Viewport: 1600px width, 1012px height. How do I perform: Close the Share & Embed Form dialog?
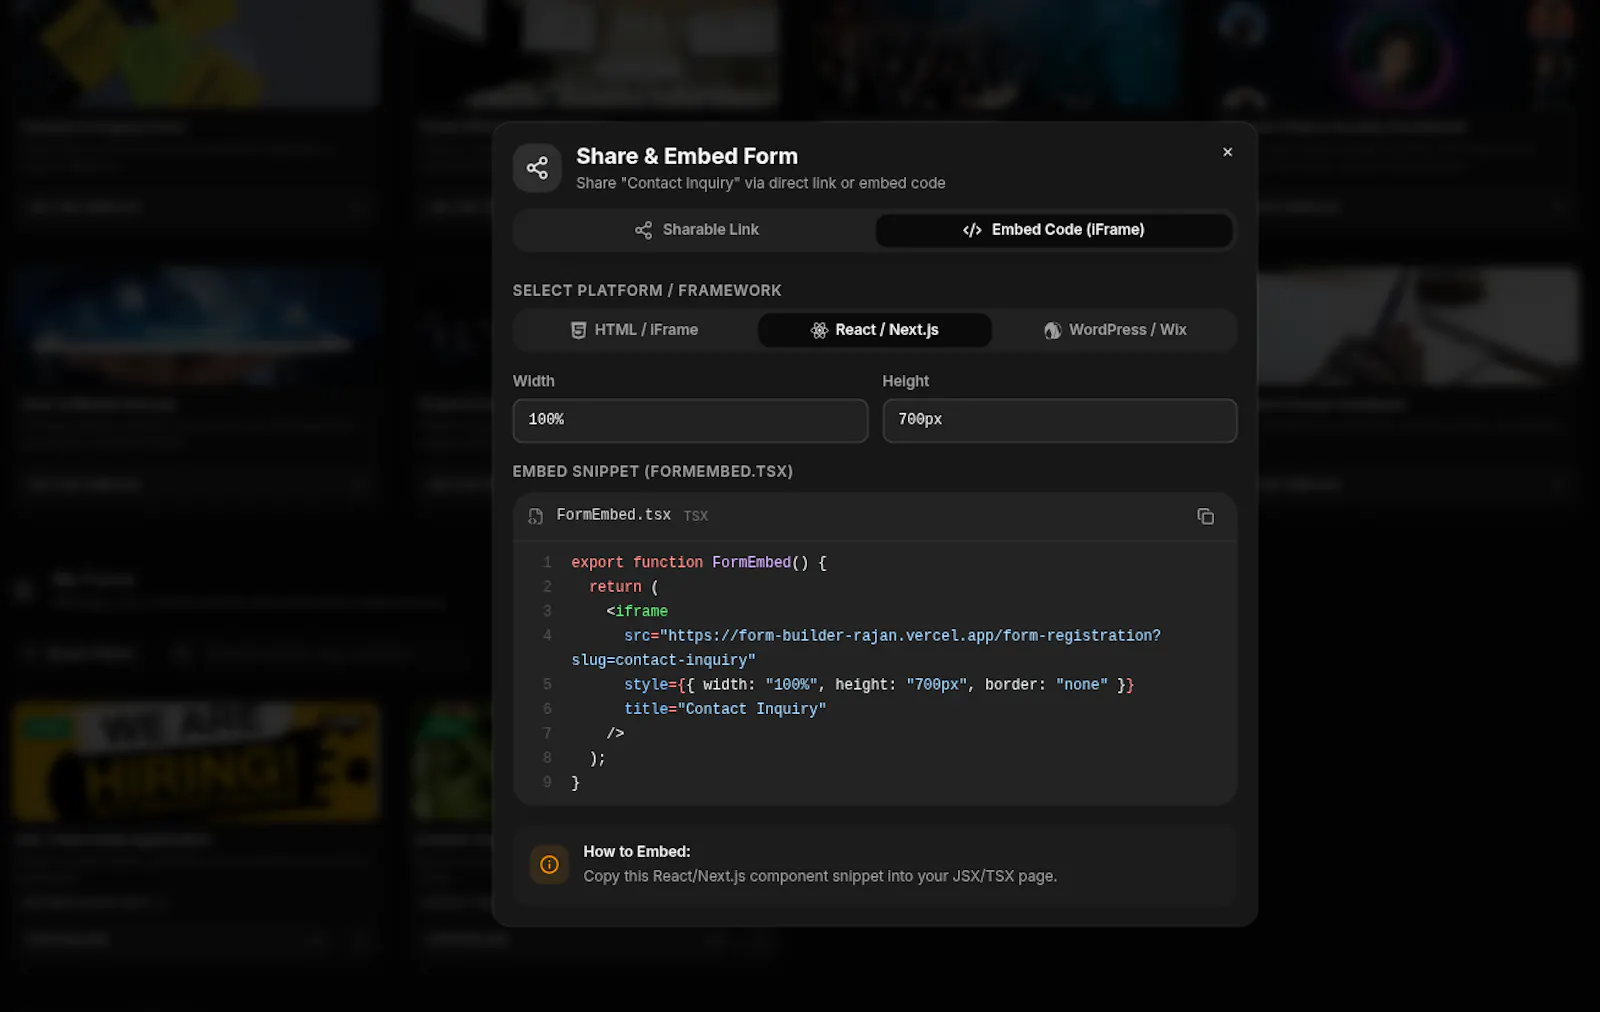tap(1227, 152)
